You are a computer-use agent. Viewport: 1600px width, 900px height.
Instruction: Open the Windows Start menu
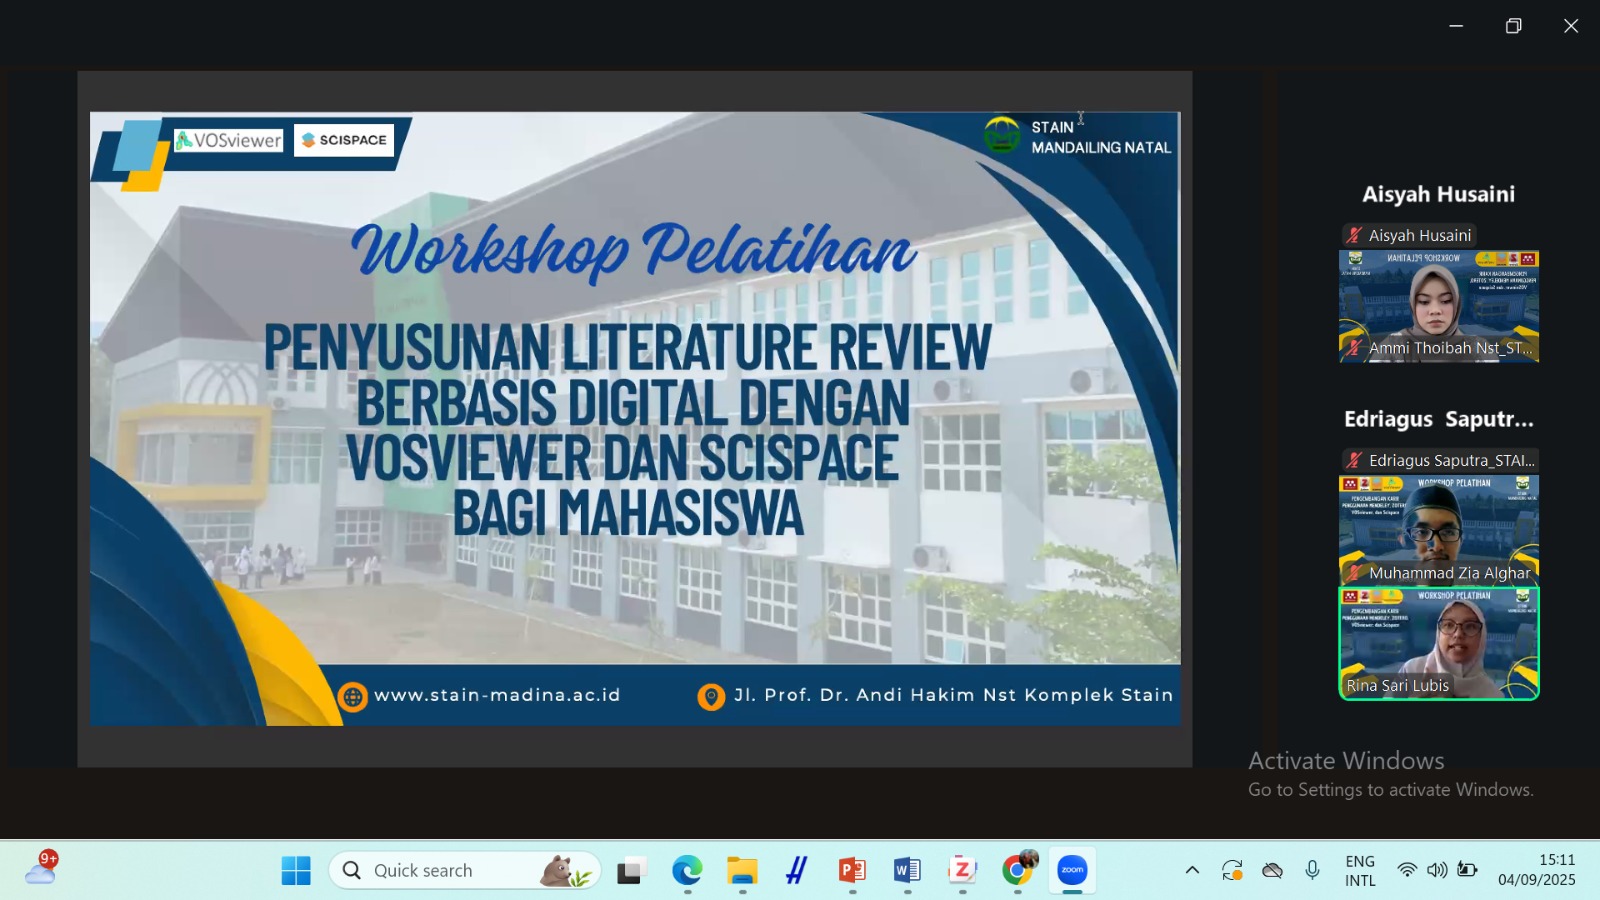(x=296, y=870)
